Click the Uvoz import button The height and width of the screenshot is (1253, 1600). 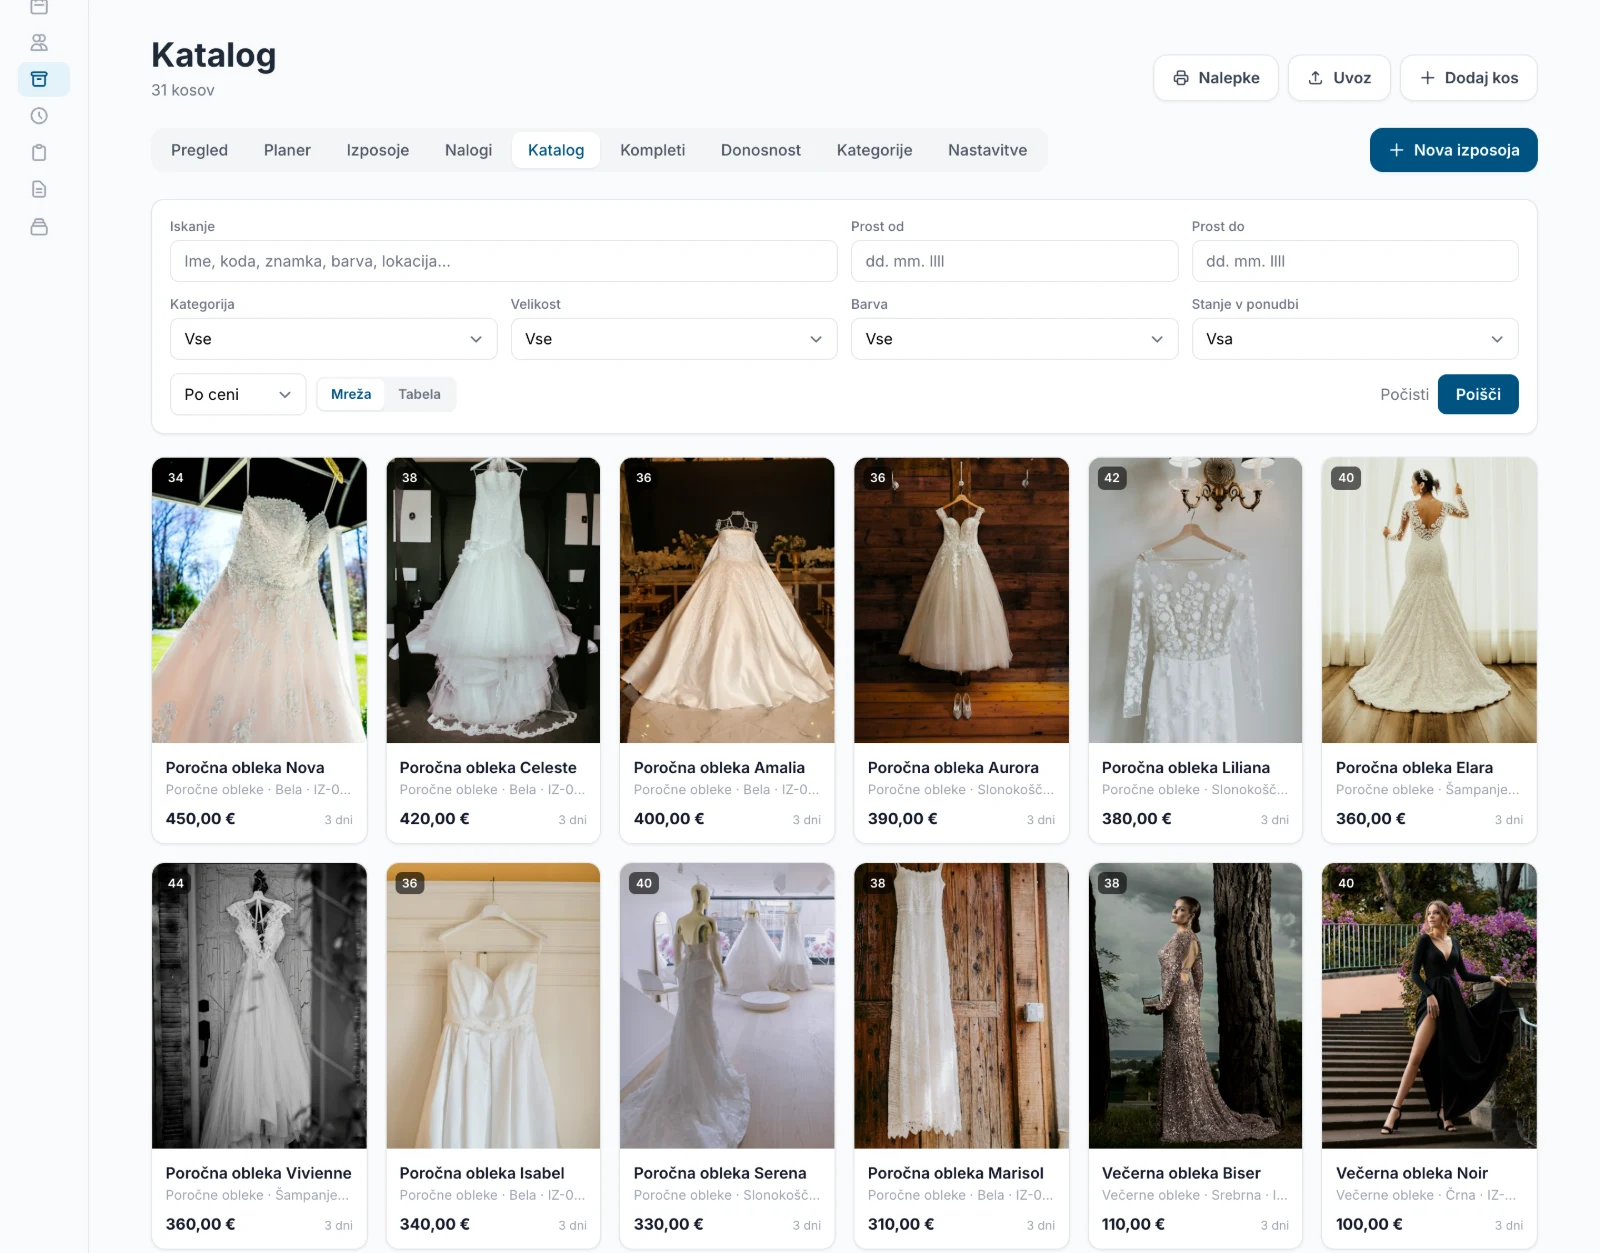coord(1339,78)
